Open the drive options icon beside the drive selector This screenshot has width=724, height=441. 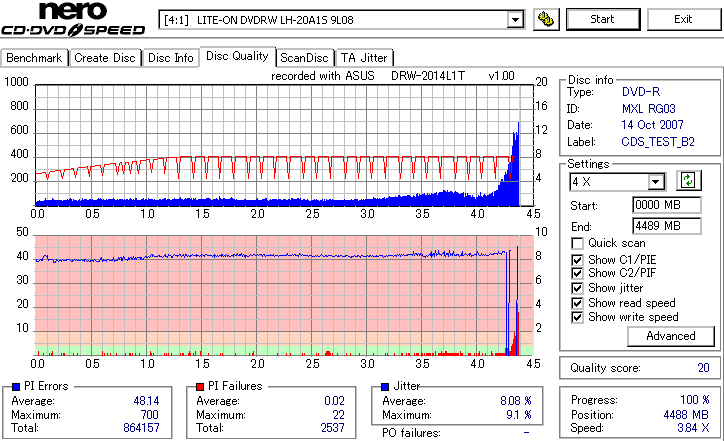click(x=546, y=19)
